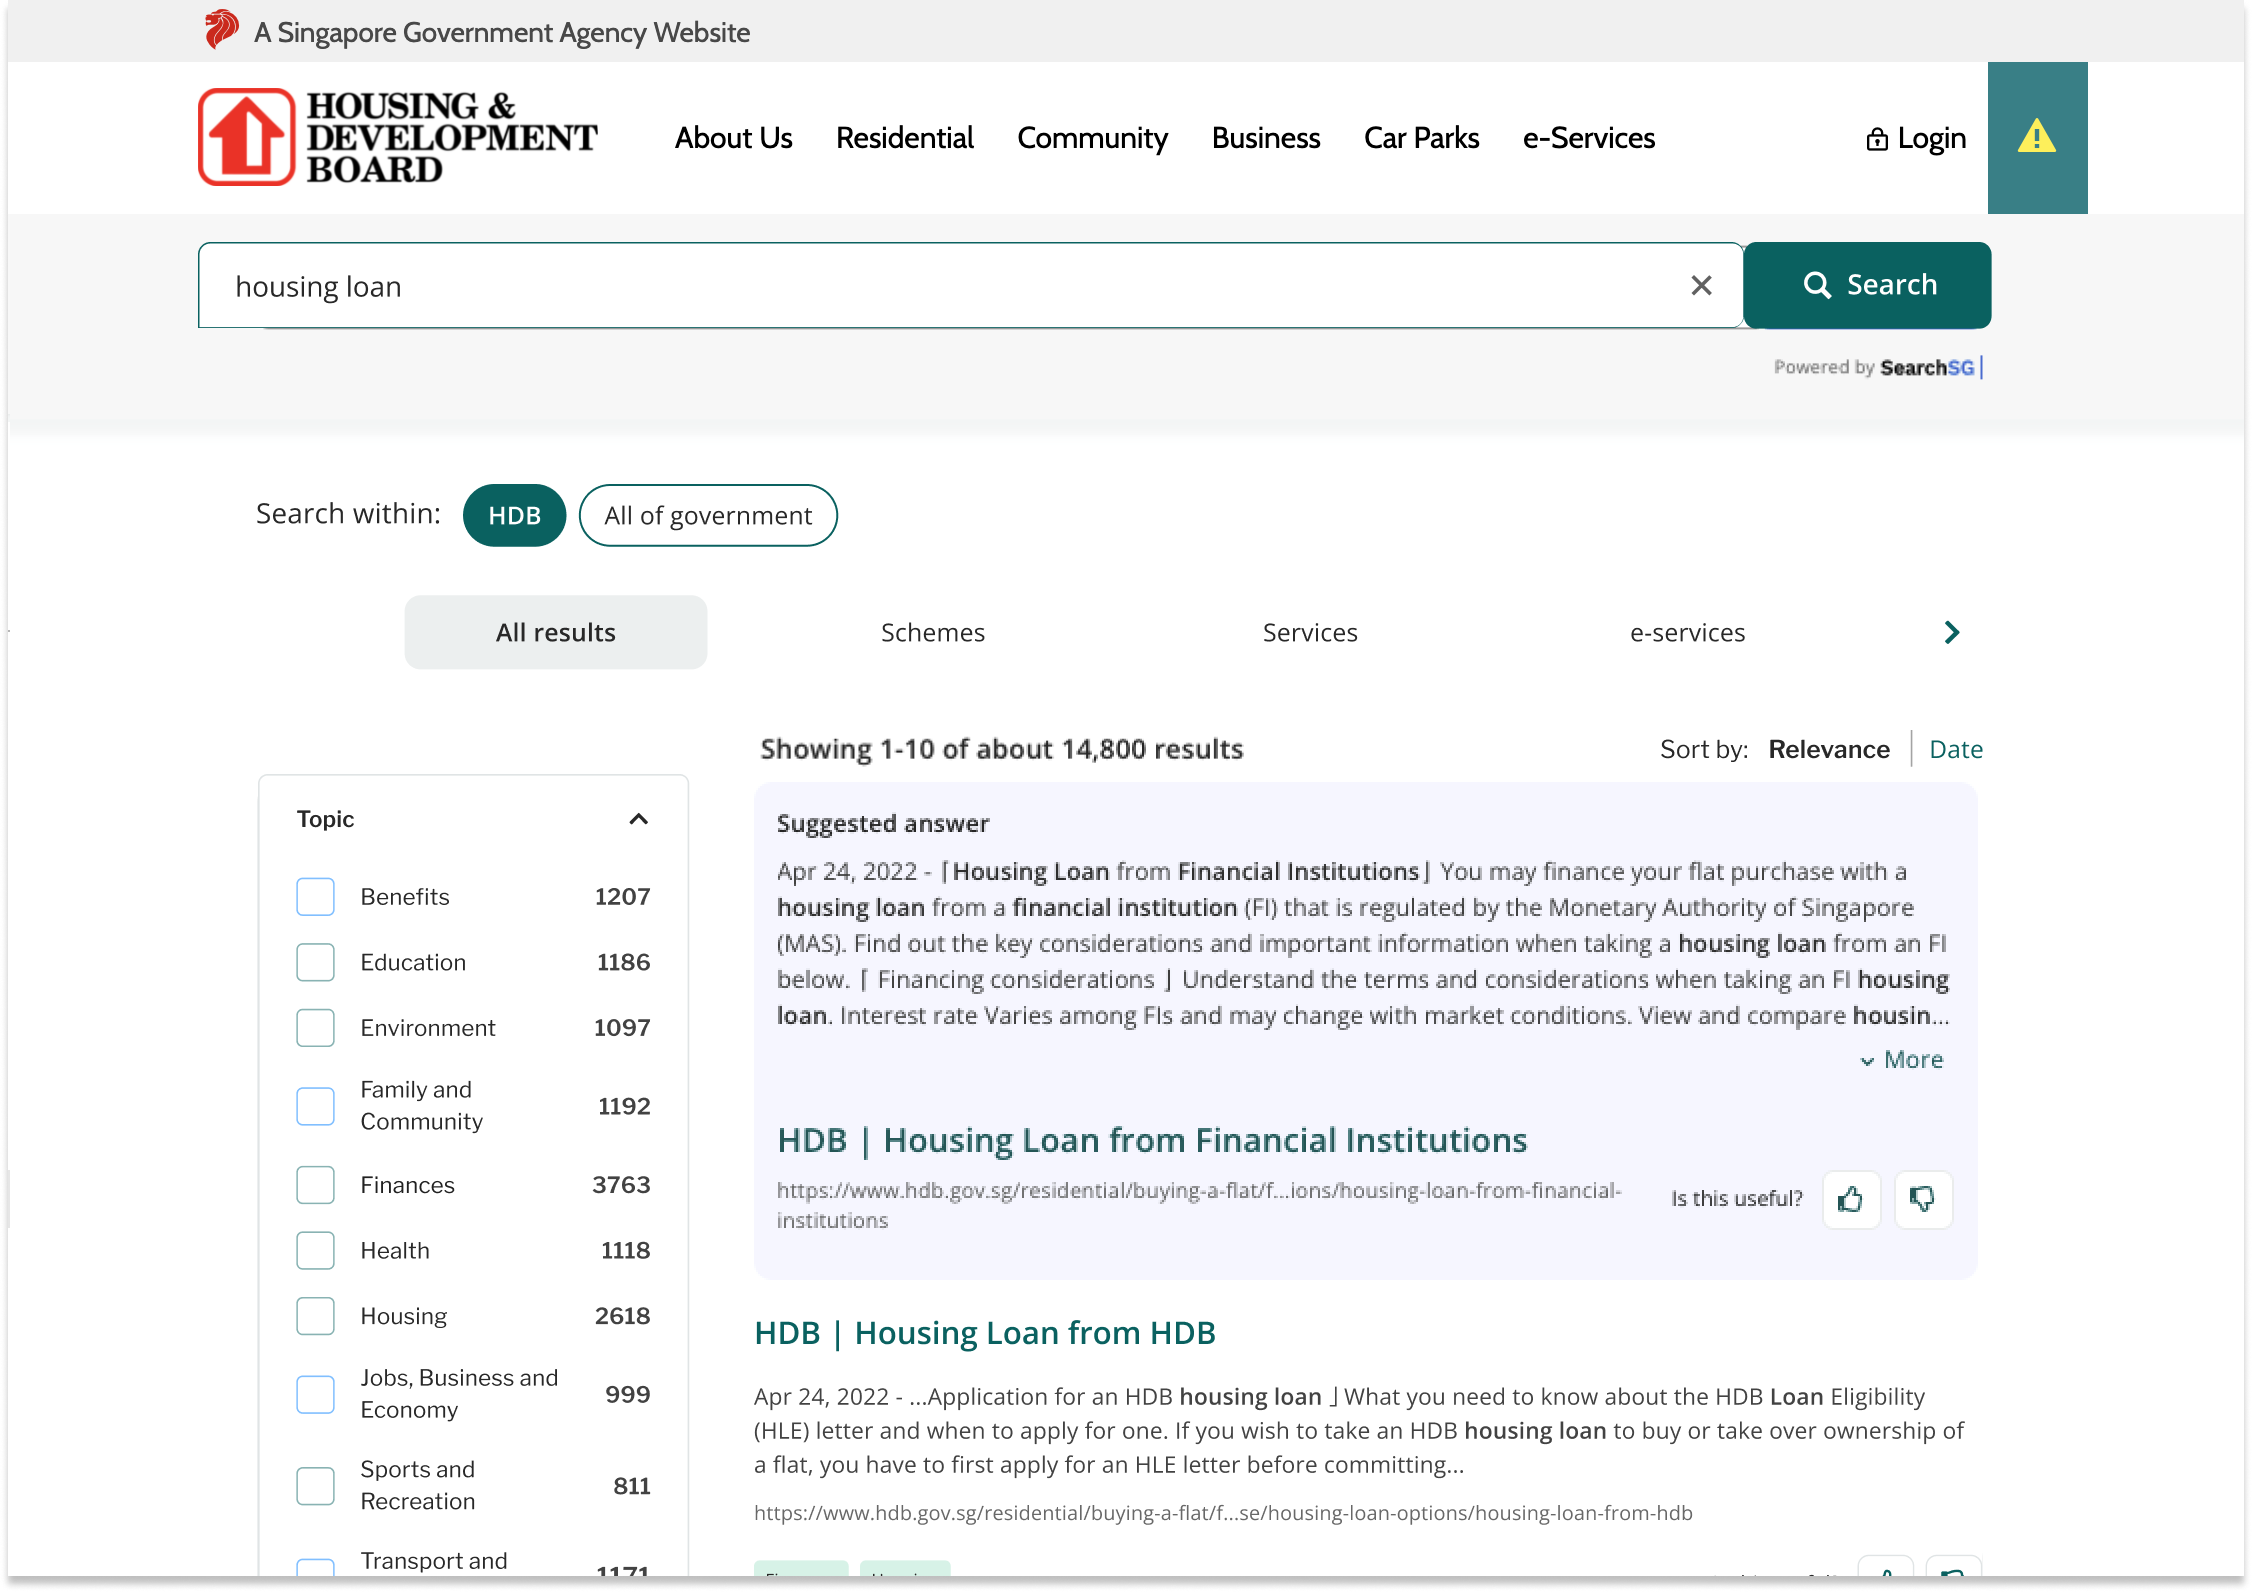
Task: Tick the Finances topic checkbox
Action: (x=315, y=1185)
